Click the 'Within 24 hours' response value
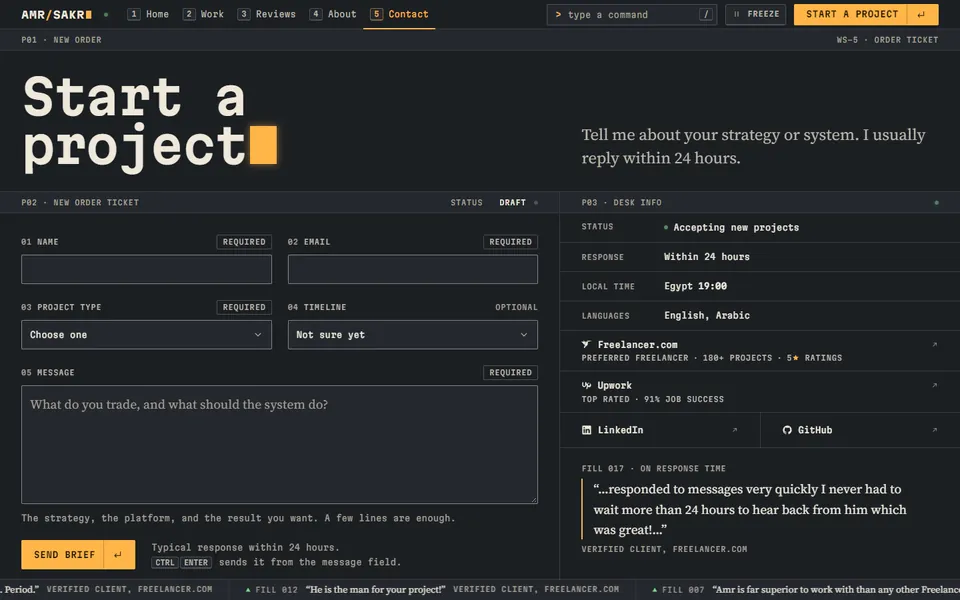 click(707, 257)
